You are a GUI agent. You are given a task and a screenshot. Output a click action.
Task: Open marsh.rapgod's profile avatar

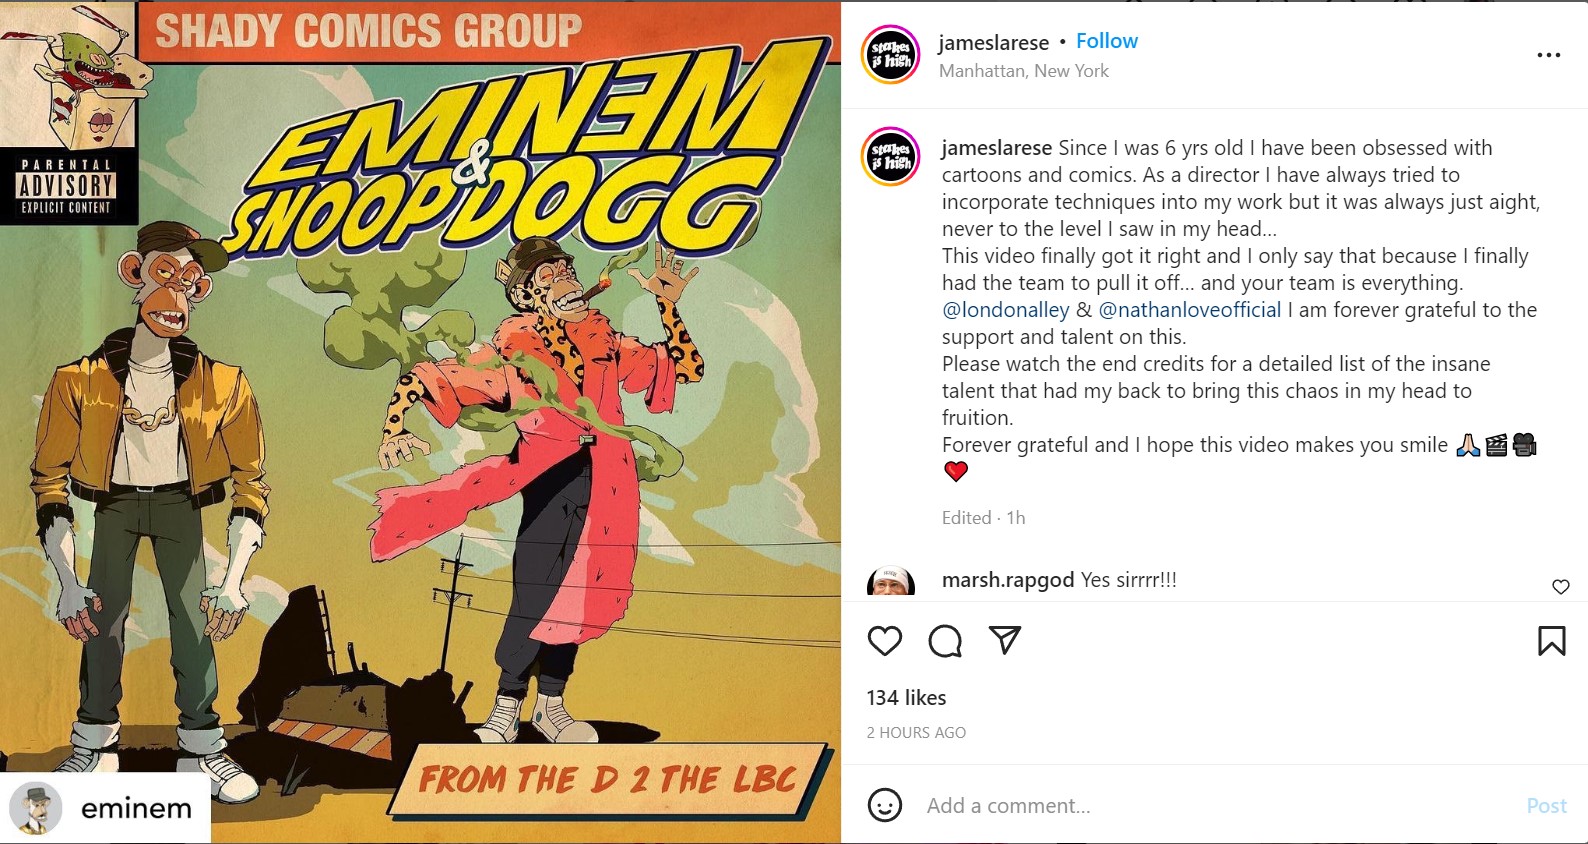pyautogui.click(x=891, y=581)
